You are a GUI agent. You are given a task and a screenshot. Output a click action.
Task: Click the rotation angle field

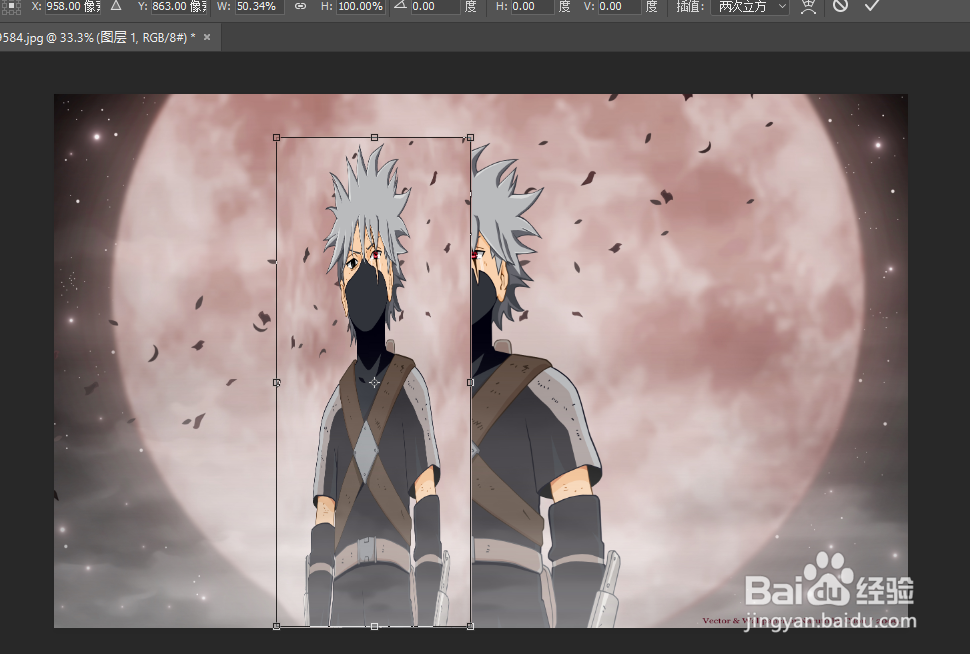435,6
